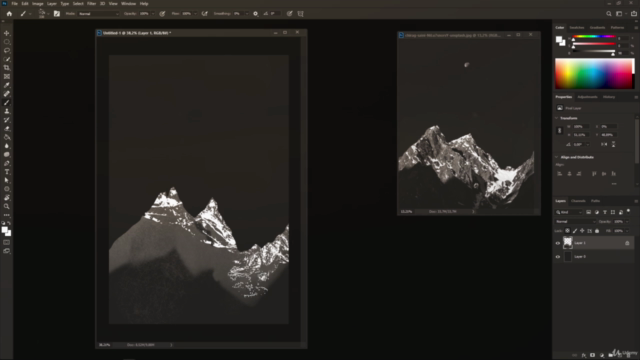Select the Zoom tool

click(7, 207)
